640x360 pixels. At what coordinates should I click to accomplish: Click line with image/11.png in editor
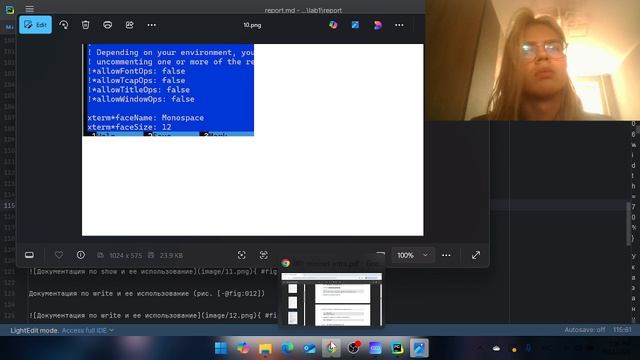tap(153, 271)
